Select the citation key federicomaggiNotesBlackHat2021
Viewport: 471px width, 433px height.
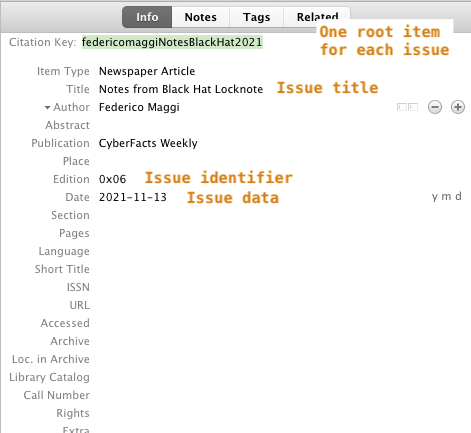[x=172, y=42]
